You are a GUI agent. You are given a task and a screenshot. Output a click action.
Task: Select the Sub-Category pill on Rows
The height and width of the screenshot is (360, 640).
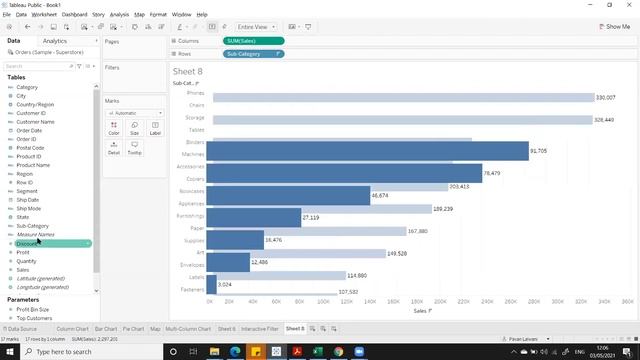[x=253, y=54]
